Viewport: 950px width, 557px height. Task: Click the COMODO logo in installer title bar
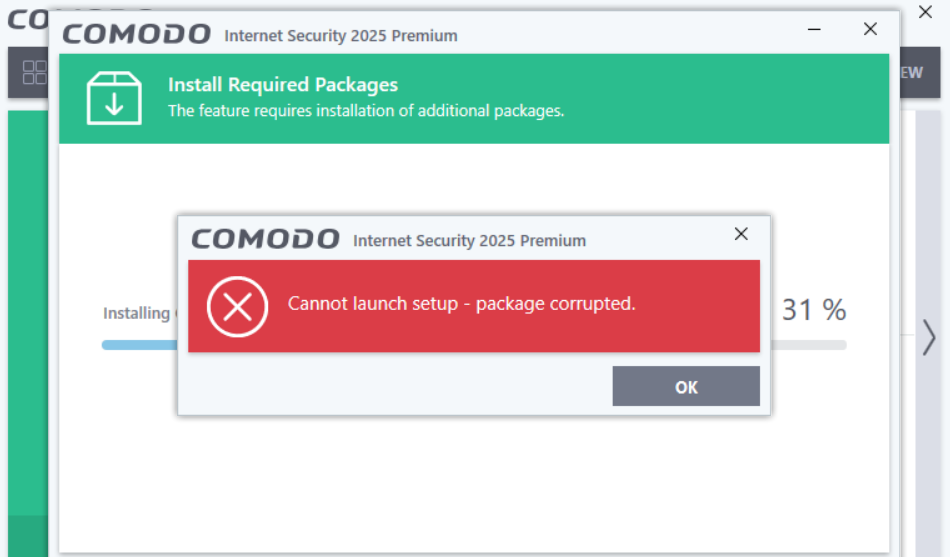[x=137, y=35]
